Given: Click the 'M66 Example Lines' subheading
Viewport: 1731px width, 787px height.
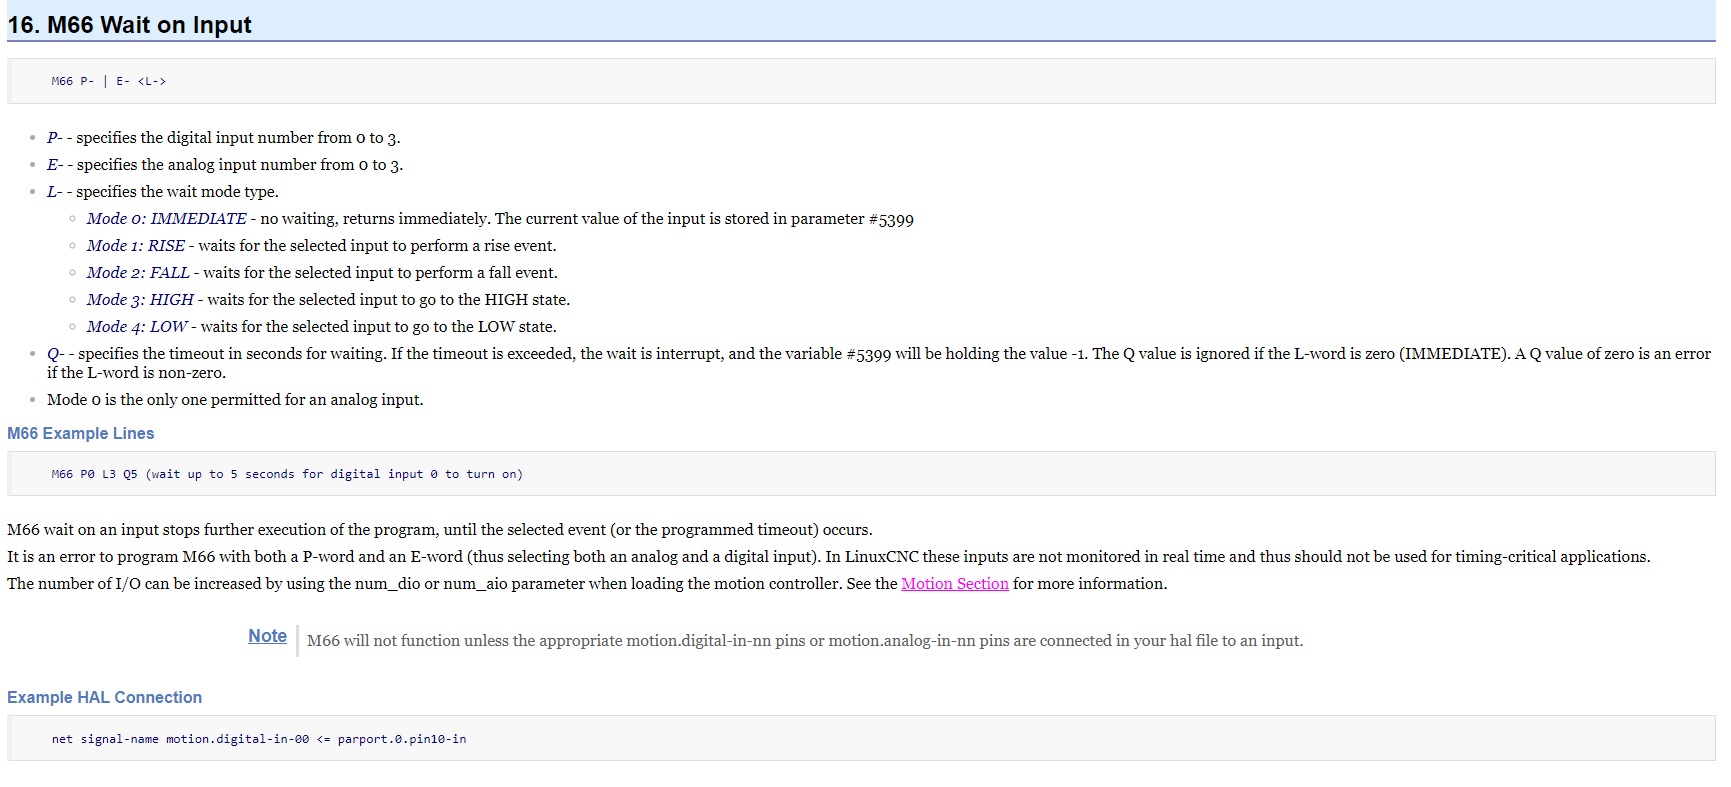Looking at the screenshot, I should [x=81, y=434].
